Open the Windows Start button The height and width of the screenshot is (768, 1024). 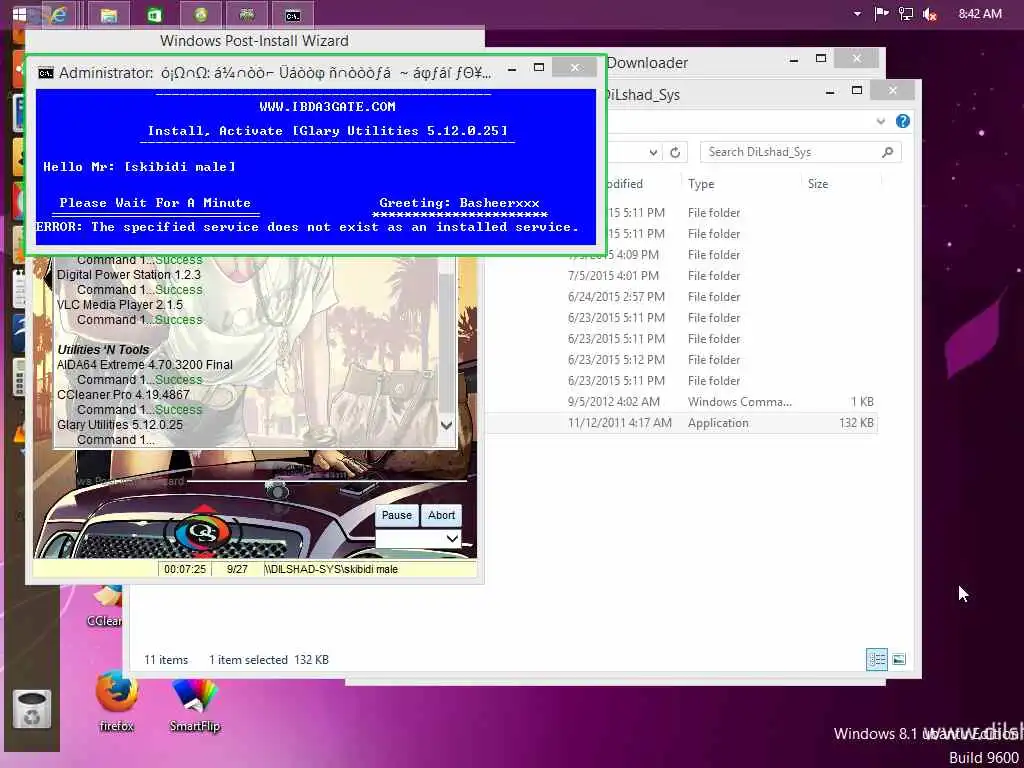[20, 14]
